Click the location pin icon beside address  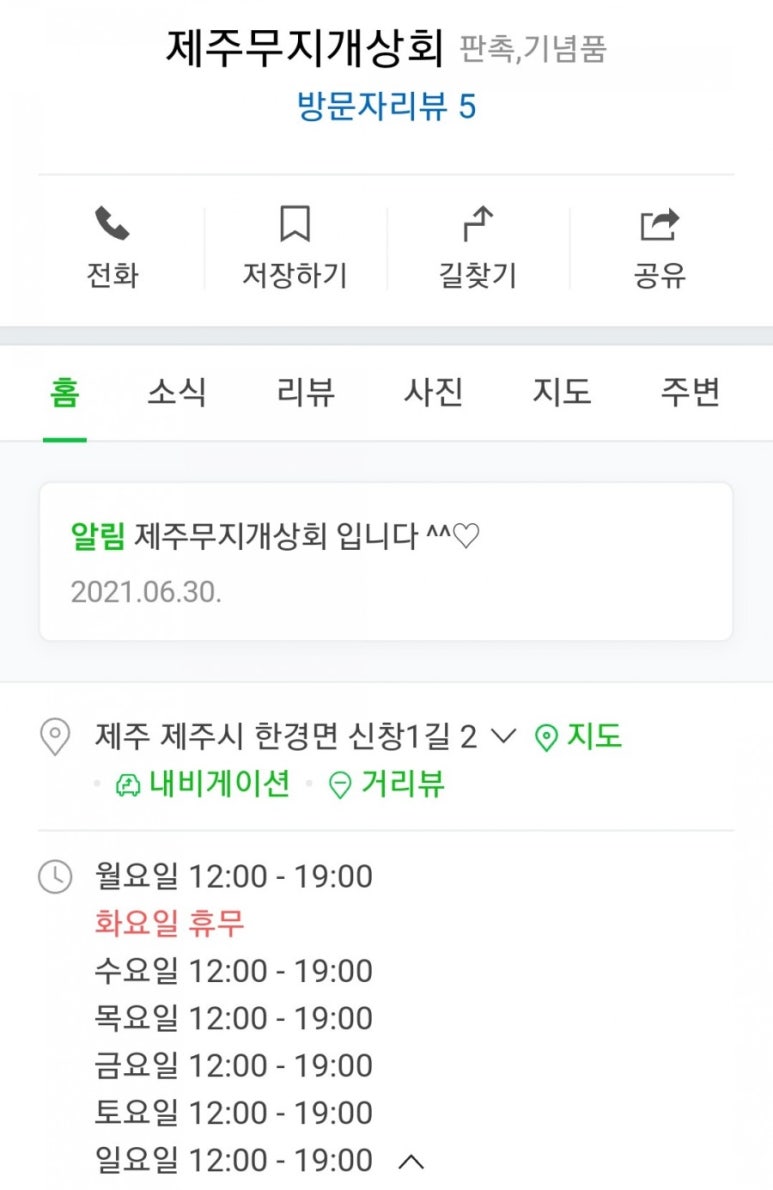54,738
